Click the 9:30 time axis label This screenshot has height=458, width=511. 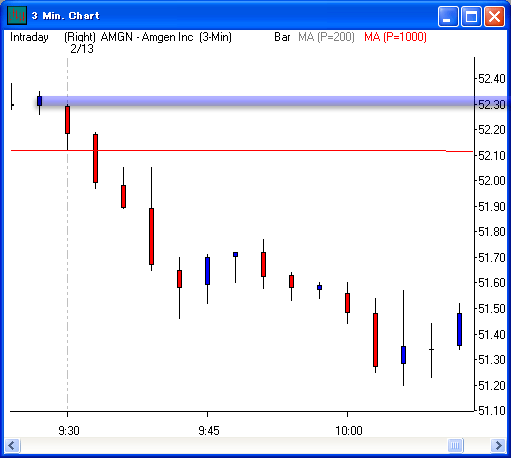69,431
